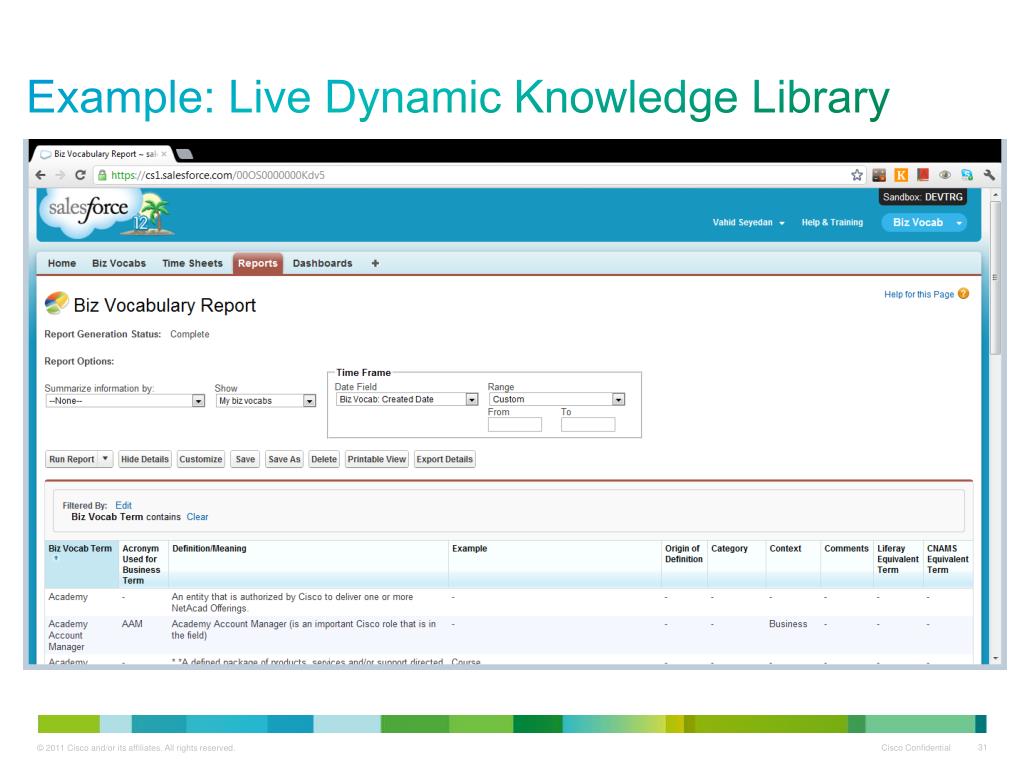The image size is (1024, 768).
Task: Click the Academy Account Manager row term
Action: pos(68,635)
